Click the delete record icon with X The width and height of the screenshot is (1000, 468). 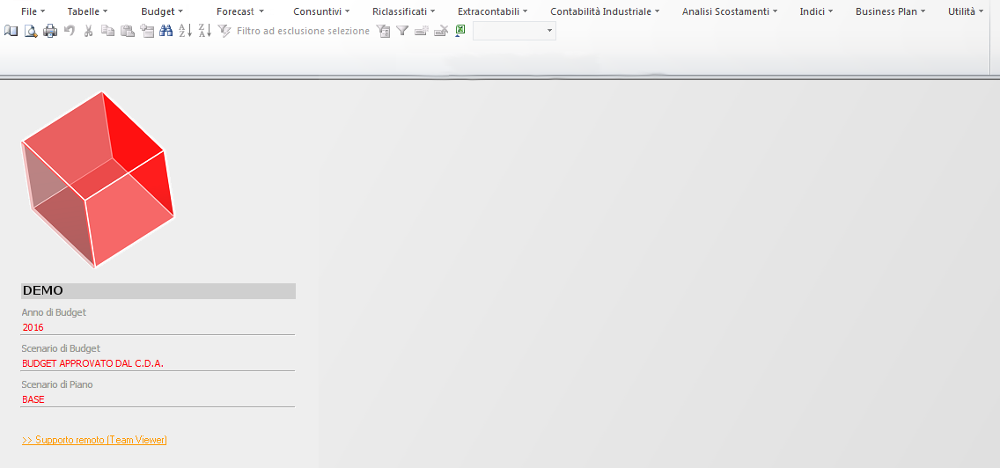(441, 31)
